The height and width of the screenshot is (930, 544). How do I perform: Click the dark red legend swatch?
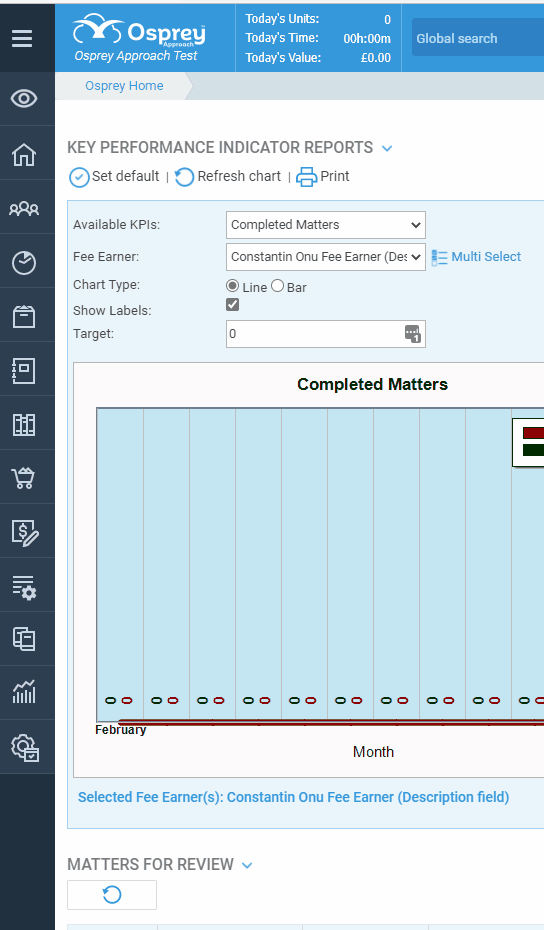(x=533, y=434)
